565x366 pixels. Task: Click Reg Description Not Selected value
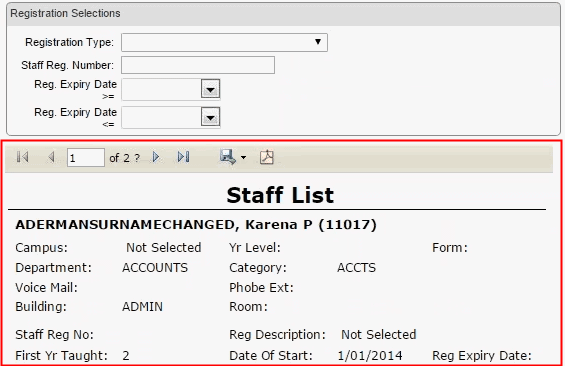point(379,335)
